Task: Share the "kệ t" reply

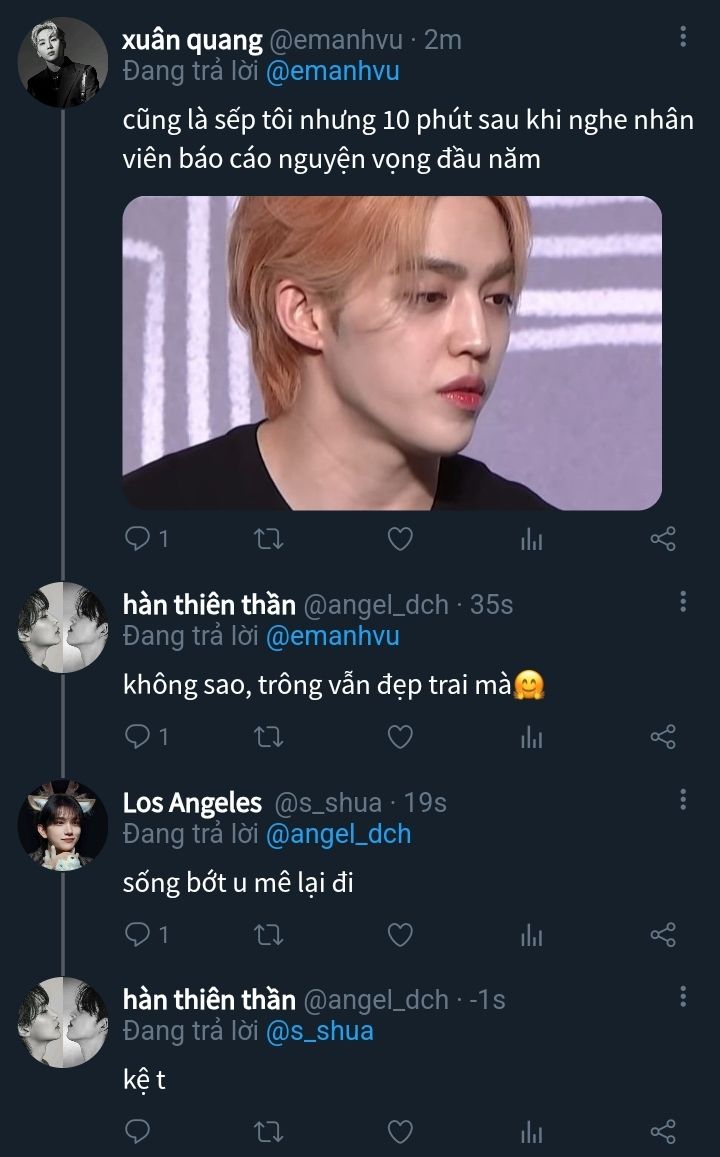Action: coord(663,1131)
